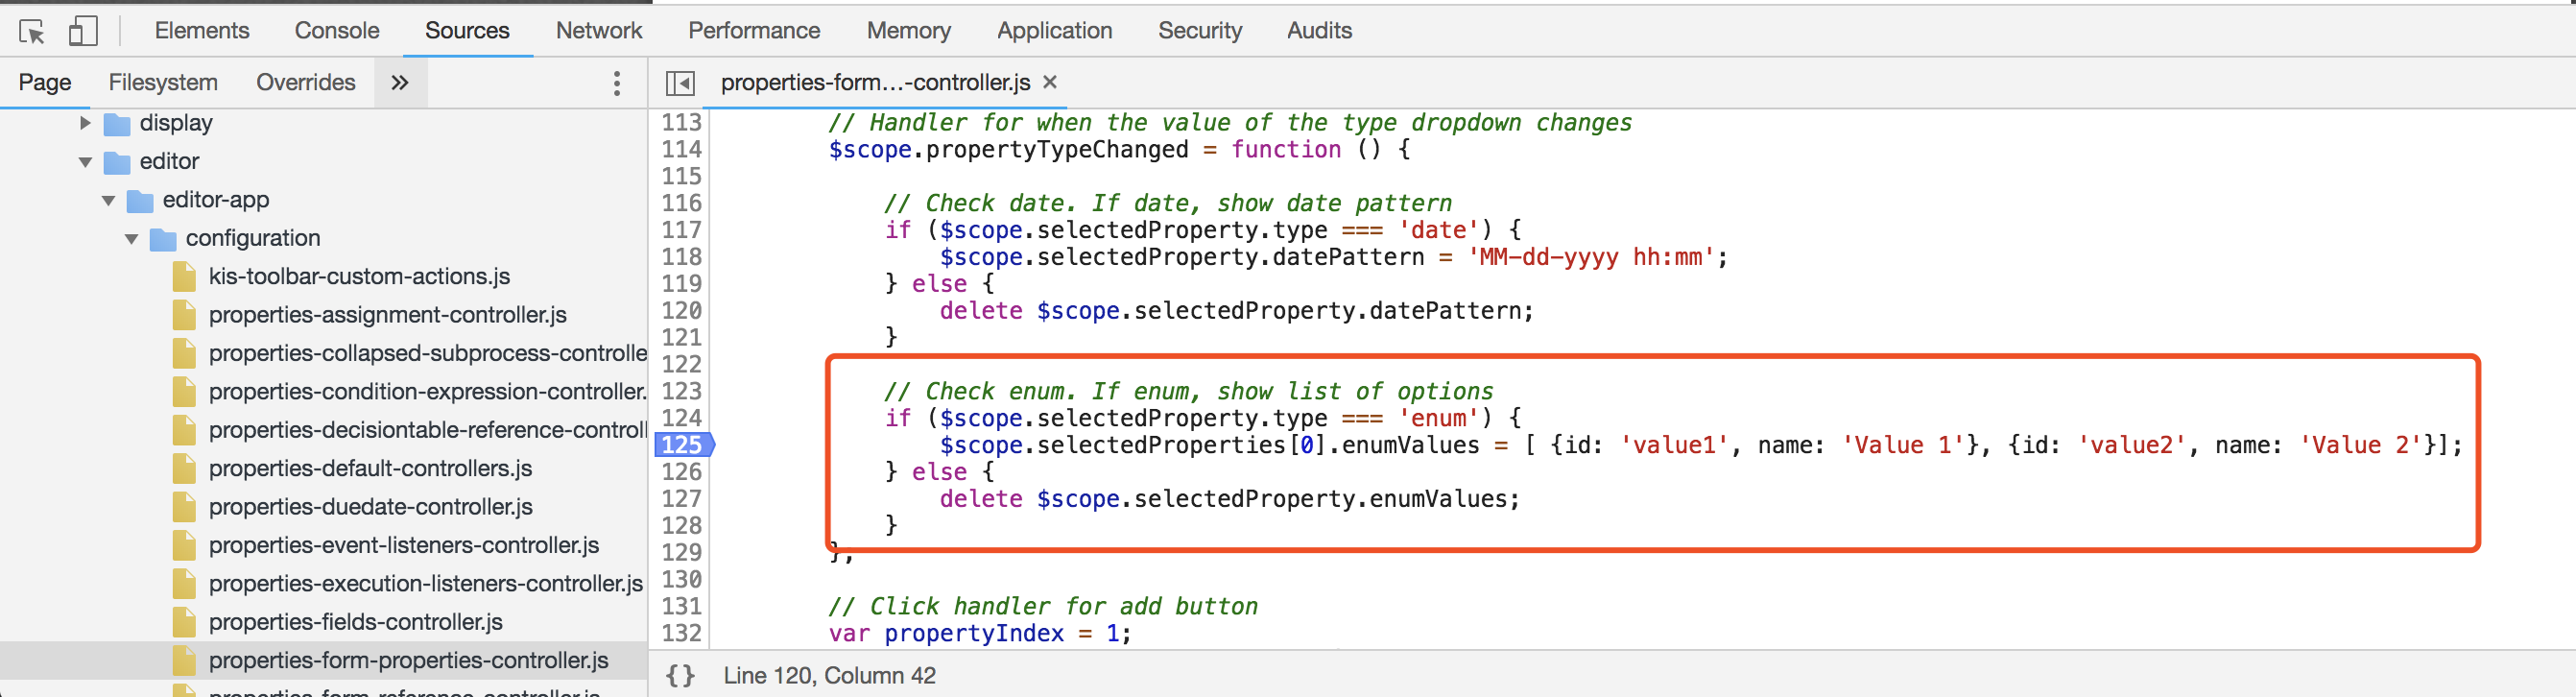Show more navigator tabs via chevron
The height and width of the screenshot is (697, 2576).
[x=400, y=83]
